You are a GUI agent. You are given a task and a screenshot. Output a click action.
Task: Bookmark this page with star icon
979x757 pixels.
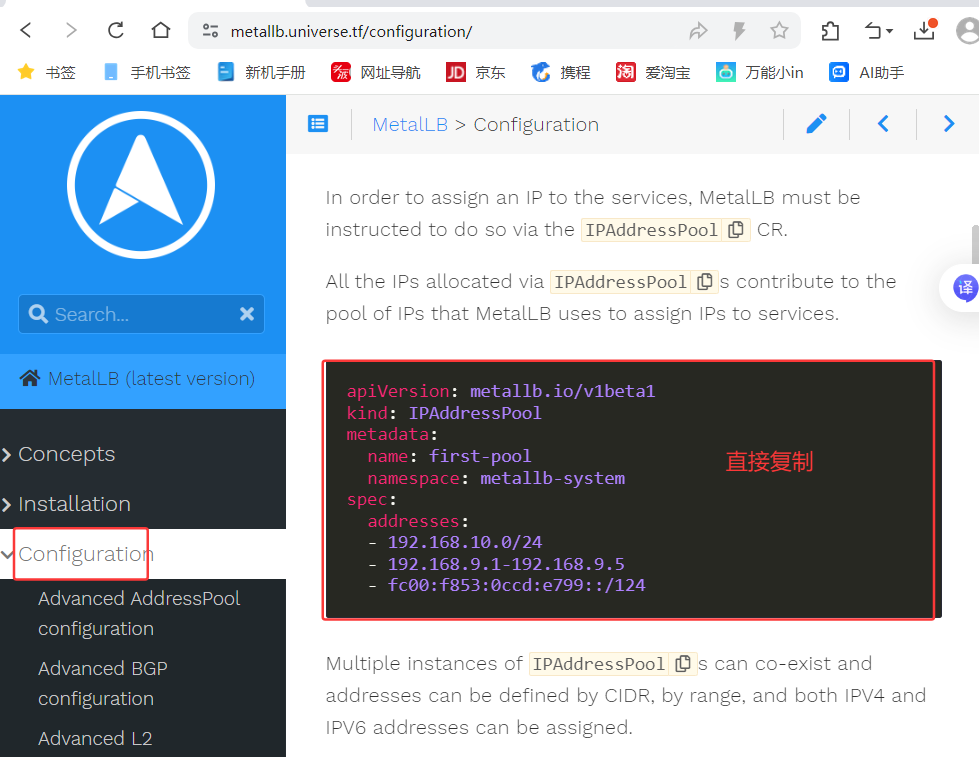[x=779, y=31]
